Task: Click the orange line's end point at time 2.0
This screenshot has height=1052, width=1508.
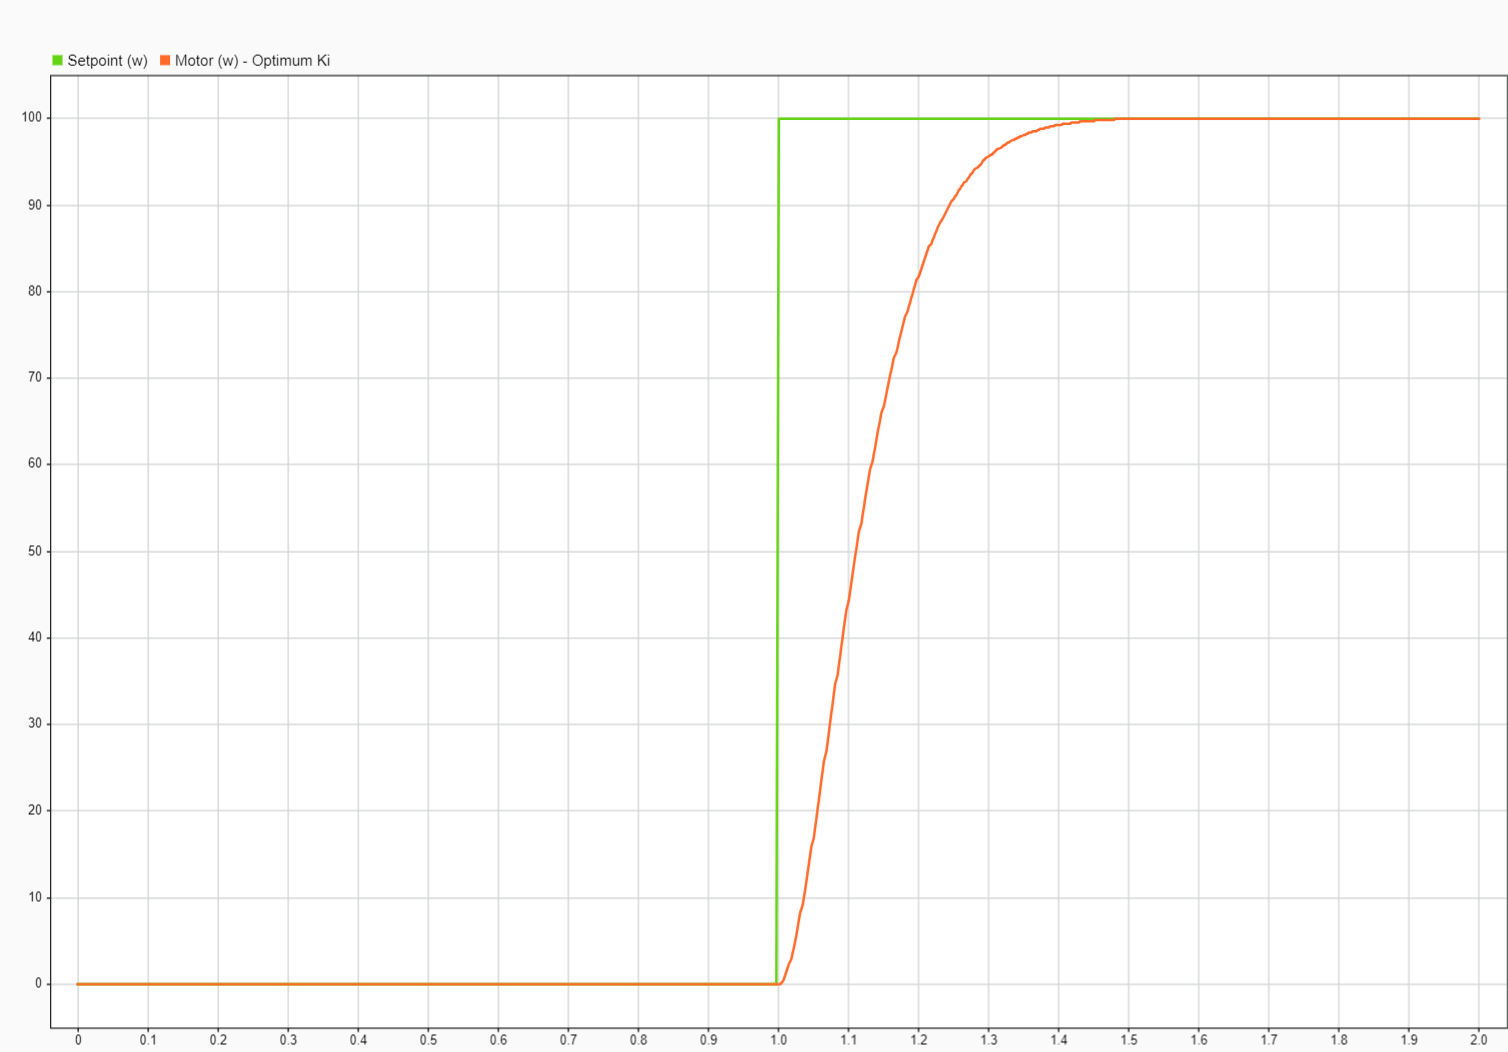Action: [1478, 119]
